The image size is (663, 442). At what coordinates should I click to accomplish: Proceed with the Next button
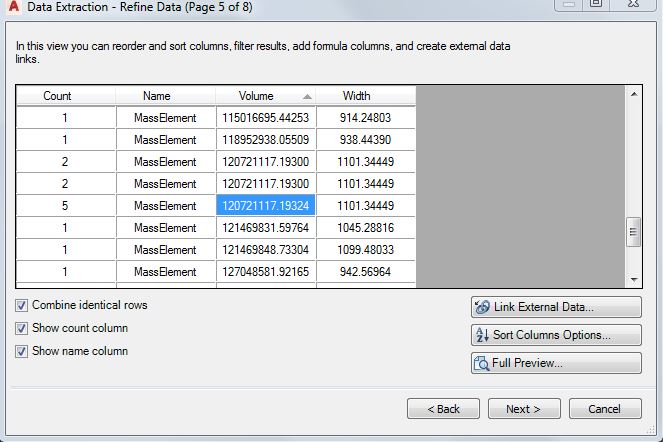524,409
